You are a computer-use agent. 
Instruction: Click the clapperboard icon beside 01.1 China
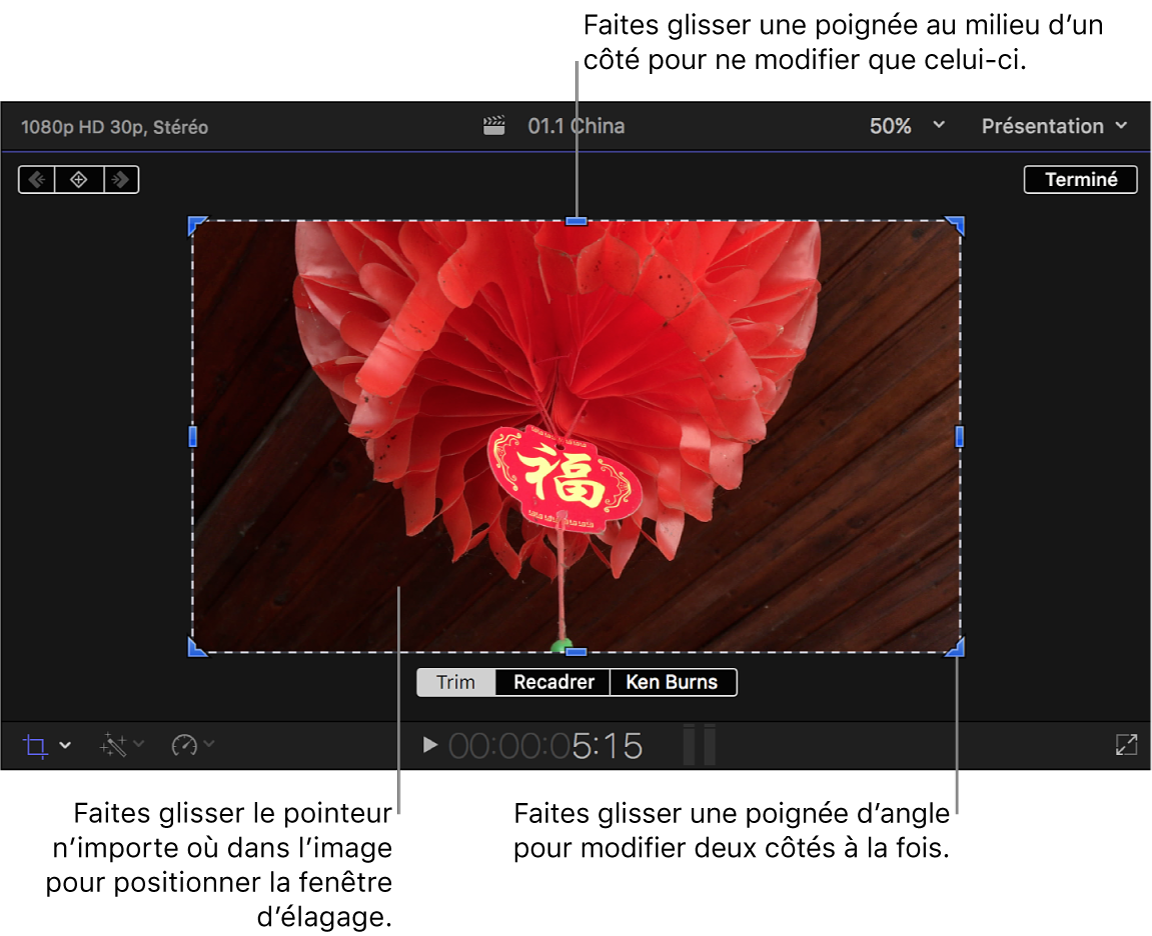coord(494,126)
